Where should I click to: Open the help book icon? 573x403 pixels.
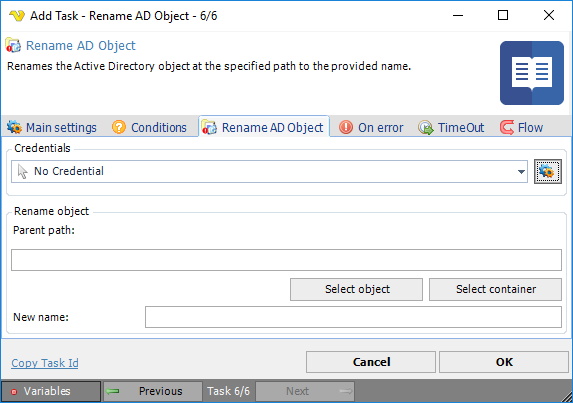[532, 73]
